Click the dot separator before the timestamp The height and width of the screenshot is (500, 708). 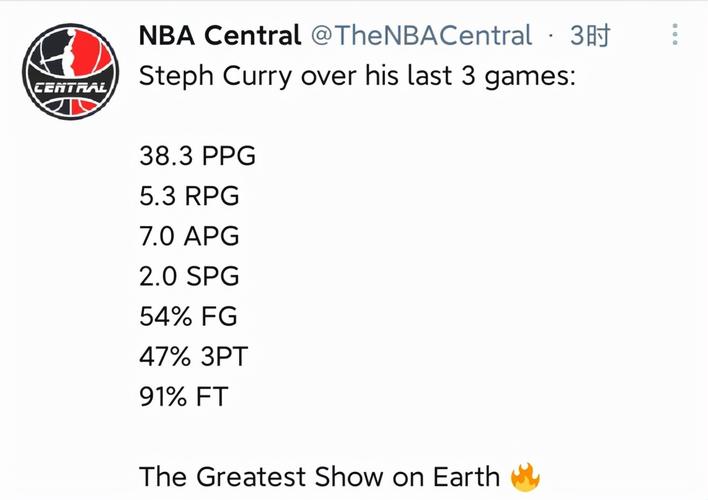click(551, 37)
